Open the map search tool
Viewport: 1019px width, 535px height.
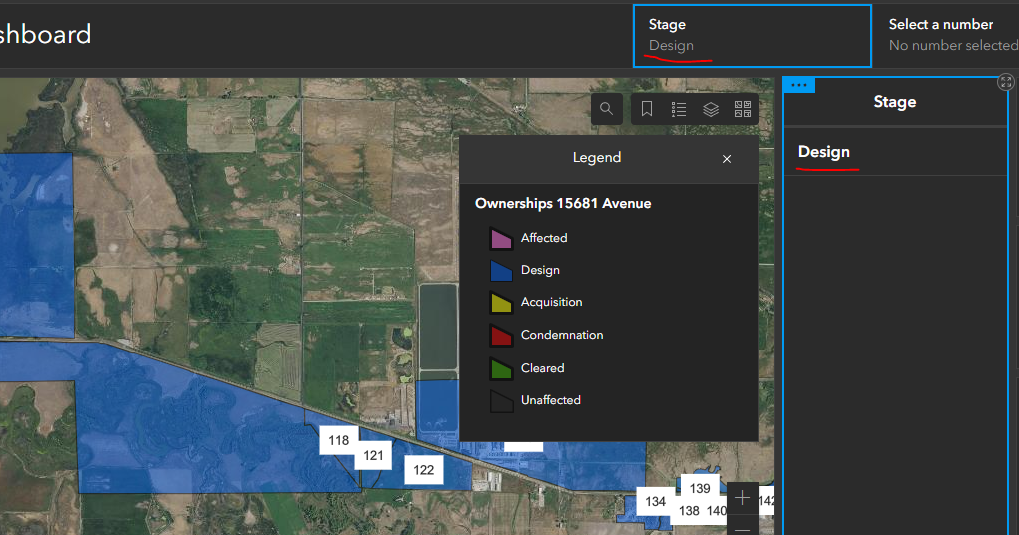[x=606, y=109]
